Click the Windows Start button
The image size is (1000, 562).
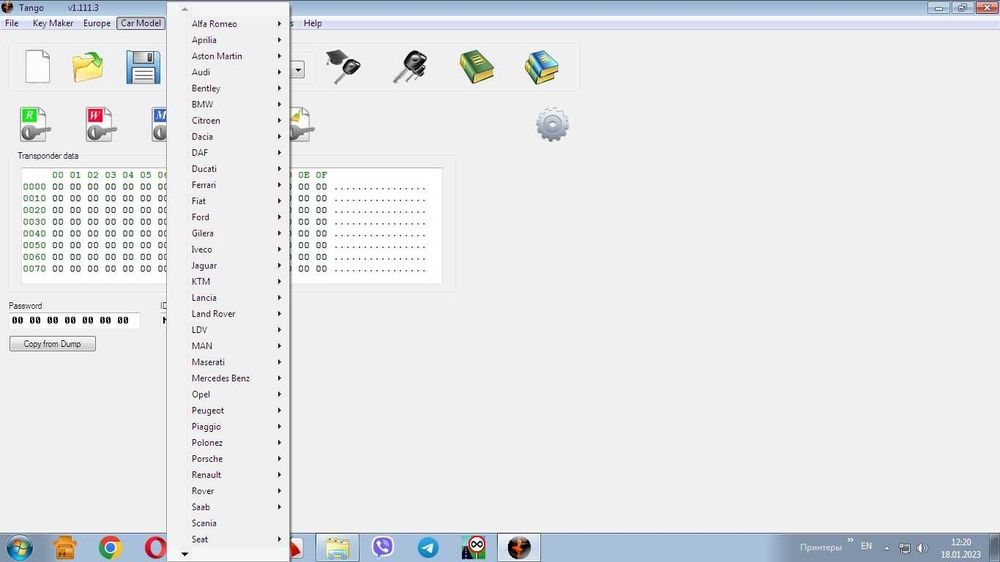click(x=19, y=548)
